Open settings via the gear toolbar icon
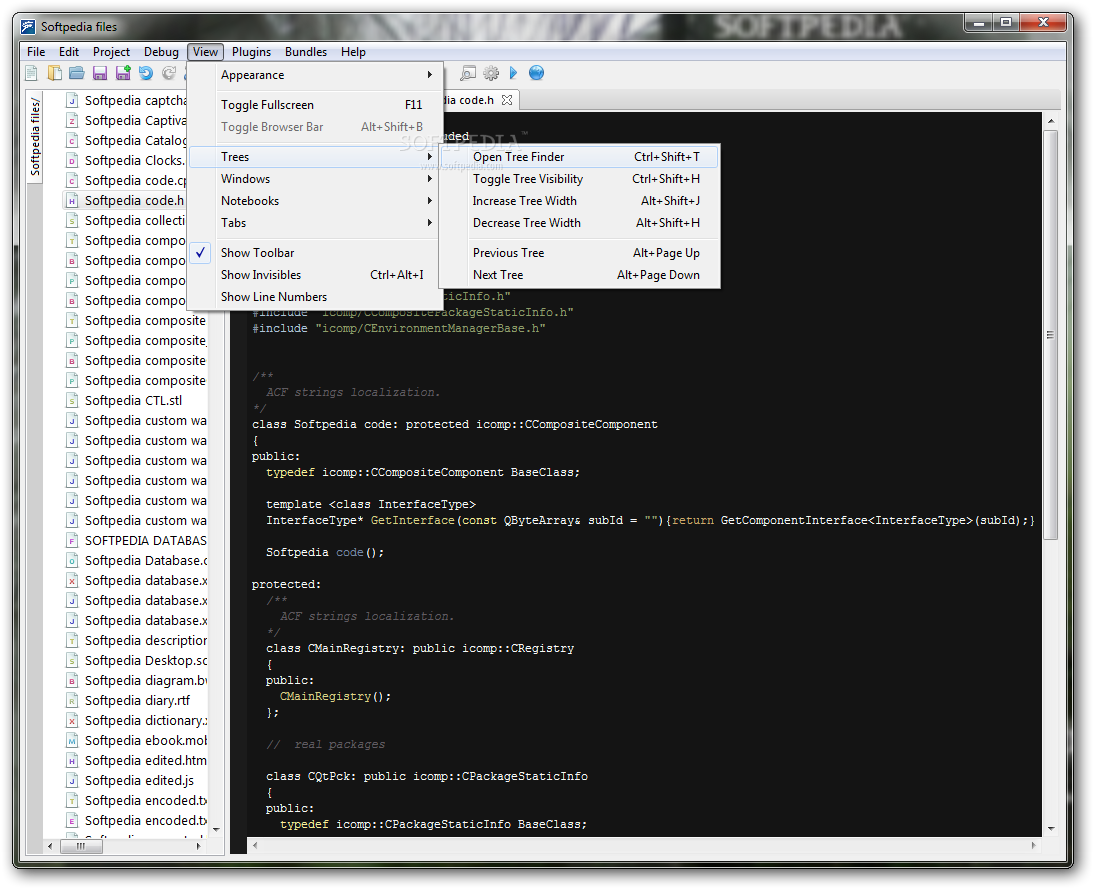Image resolution: width=1094 pixels, height=889 pixels. click(491, 73)
